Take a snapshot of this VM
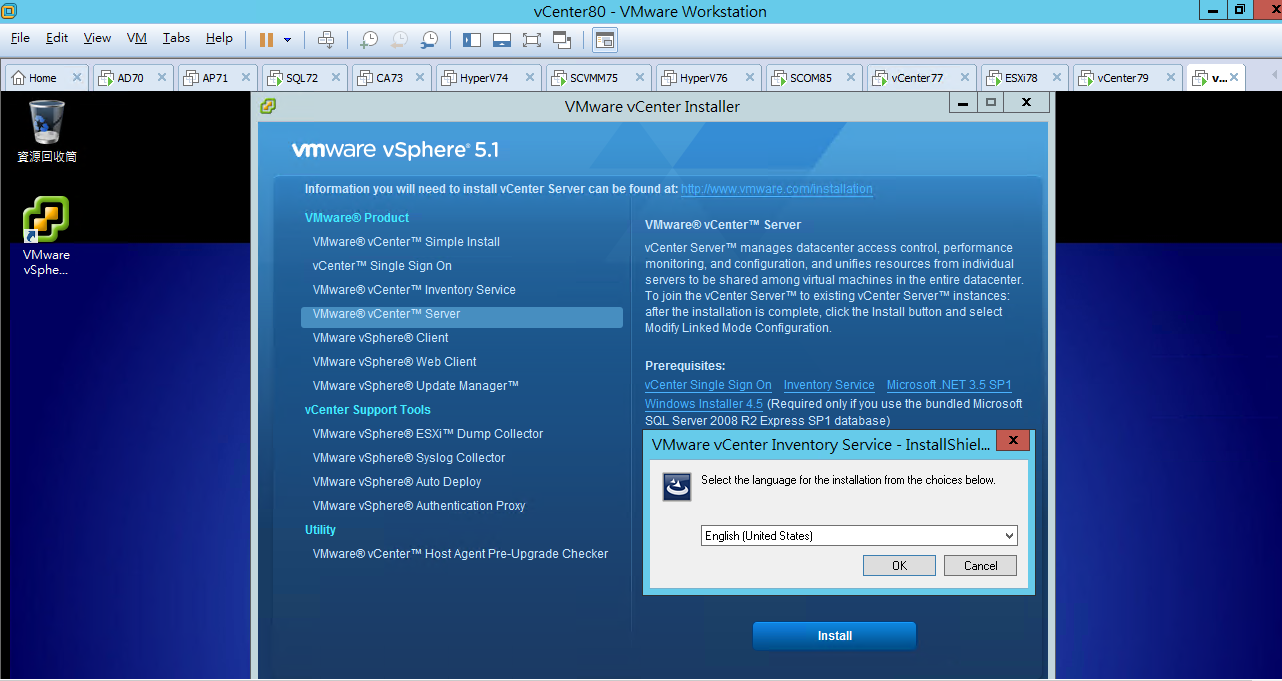 coord(369,40)
